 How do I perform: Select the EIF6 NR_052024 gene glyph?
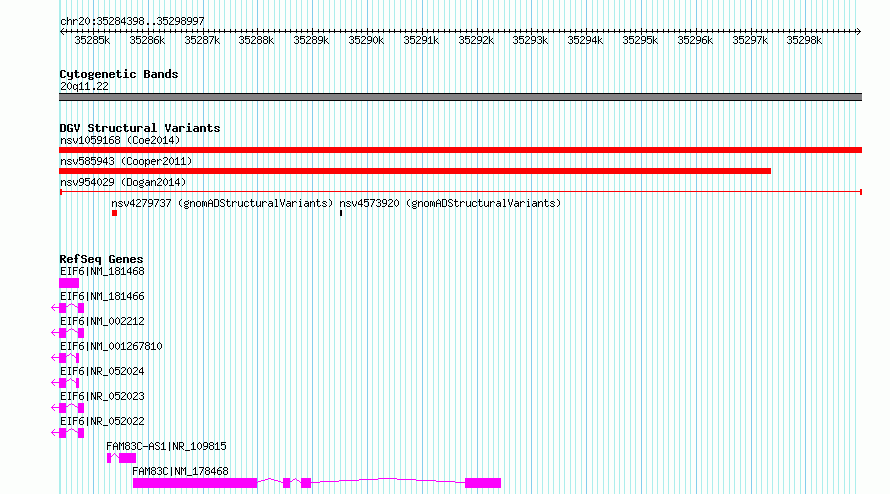coord(65,383)
